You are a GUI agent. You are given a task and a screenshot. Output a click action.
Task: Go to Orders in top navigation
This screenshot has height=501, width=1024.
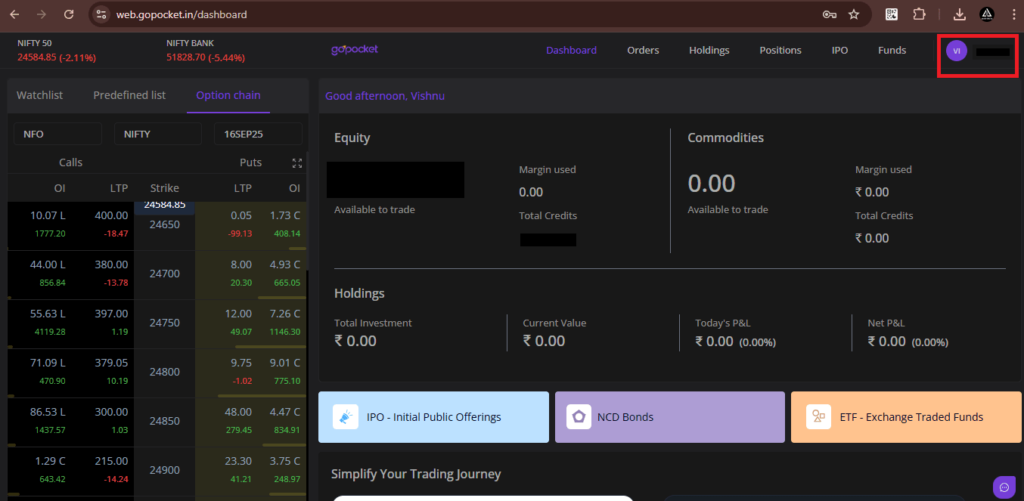643,50
